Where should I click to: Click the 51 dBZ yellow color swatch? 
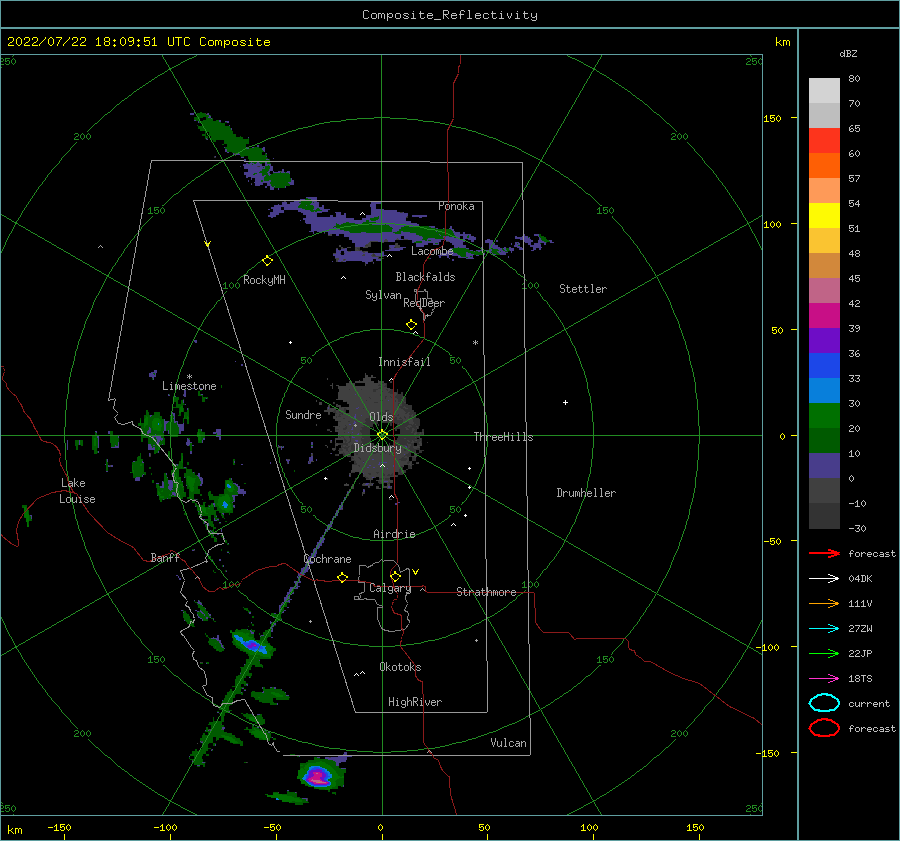point(824,215)
